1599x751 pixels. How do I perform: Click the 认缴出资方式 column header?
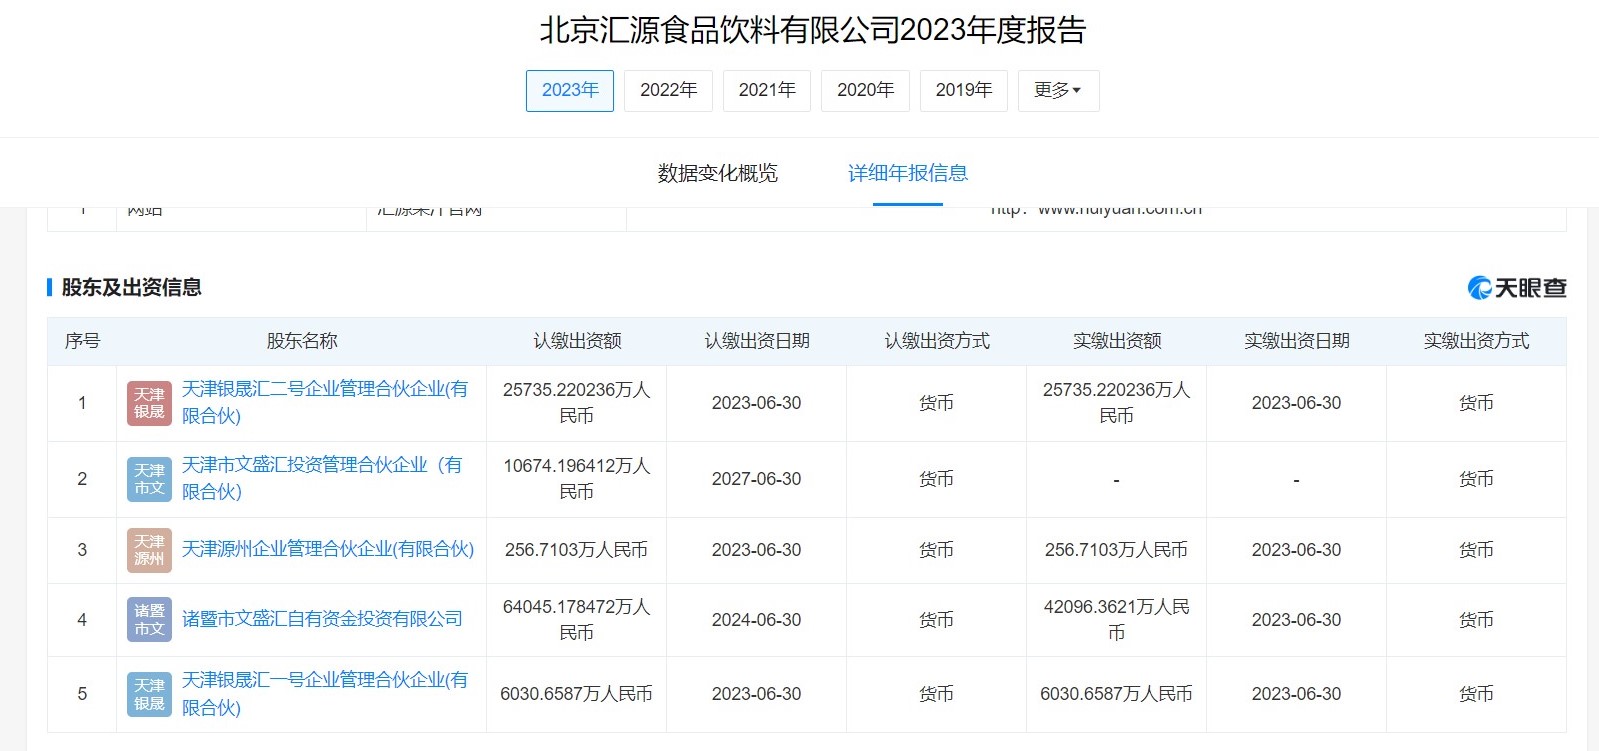937,341
